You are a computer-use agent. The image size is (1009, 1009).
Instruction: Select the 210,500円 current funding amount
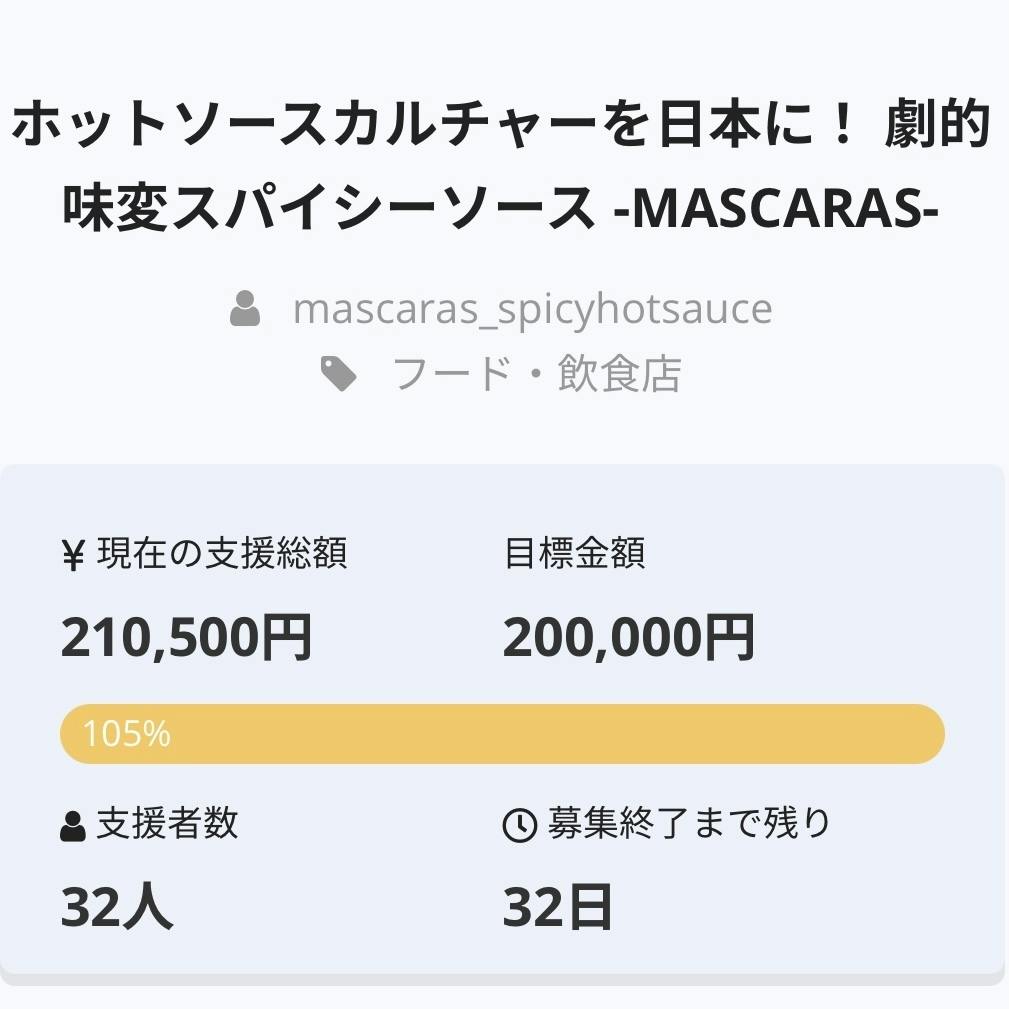[187, 638]
